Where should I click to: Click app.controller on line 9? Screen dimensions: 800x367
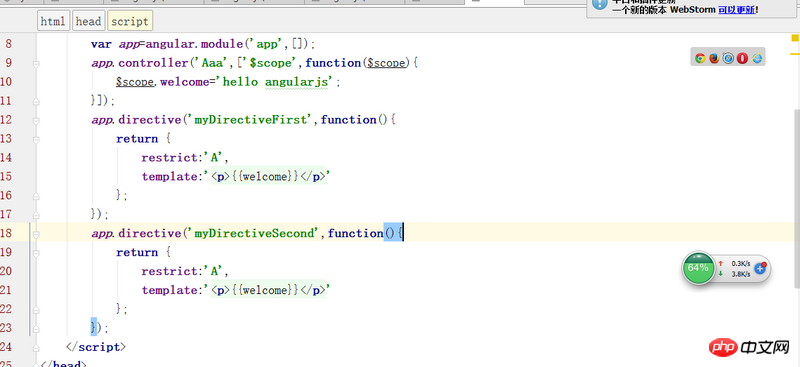pyautogui.click(x=139, y=63)
